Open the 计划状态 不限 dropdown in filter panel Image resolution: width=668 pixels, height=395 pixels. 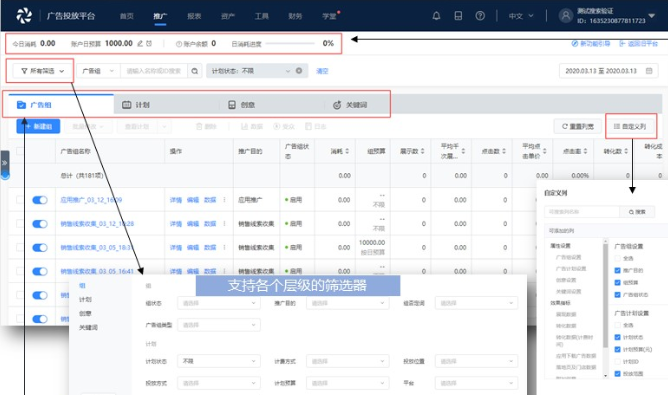[x=219, y=361]
